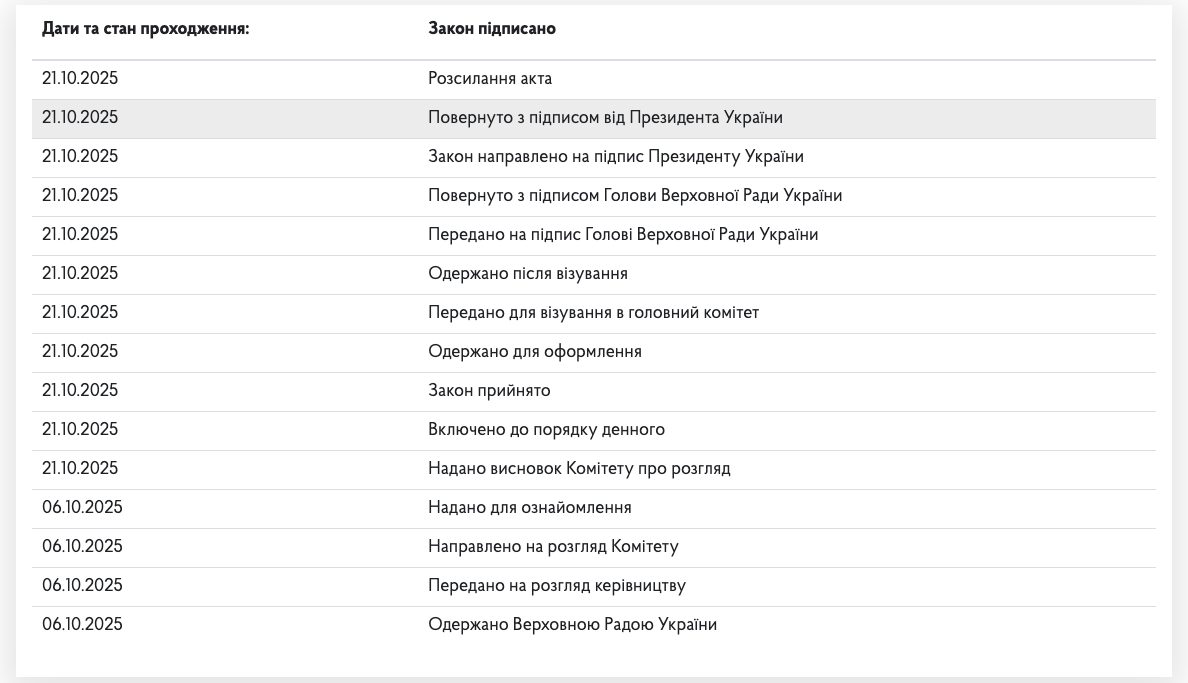Click the 'Одержано після візування' entry
The image size is (1188, 683).
click(x=528, y=274)
